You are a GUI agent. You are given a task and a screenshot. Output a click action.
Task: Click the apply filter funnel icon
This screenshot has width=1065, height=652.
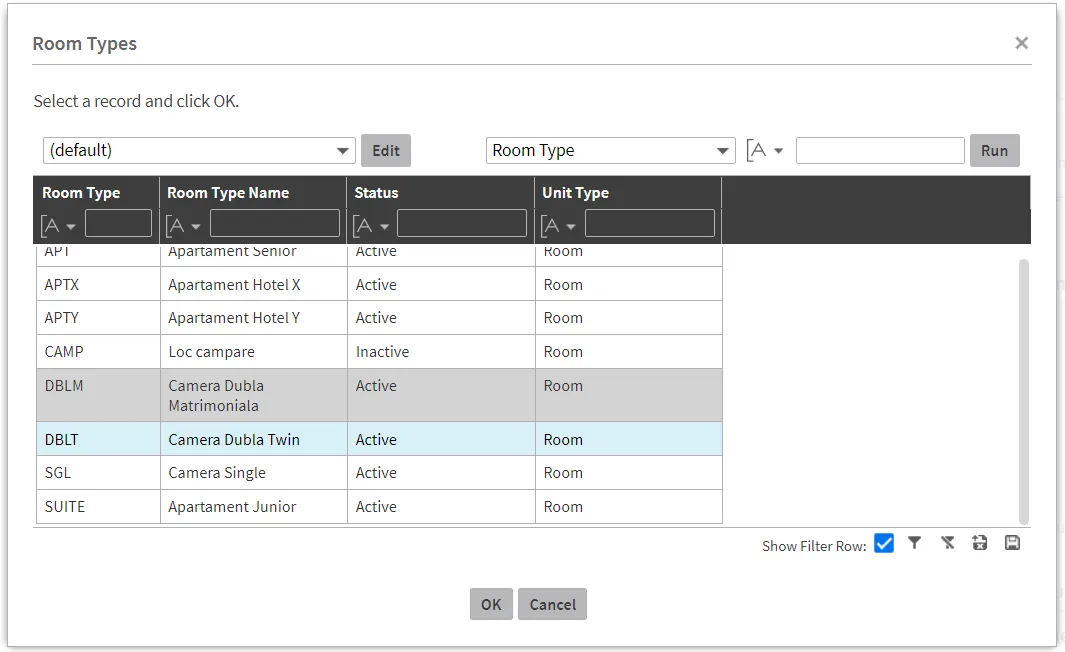click(914, 543)
